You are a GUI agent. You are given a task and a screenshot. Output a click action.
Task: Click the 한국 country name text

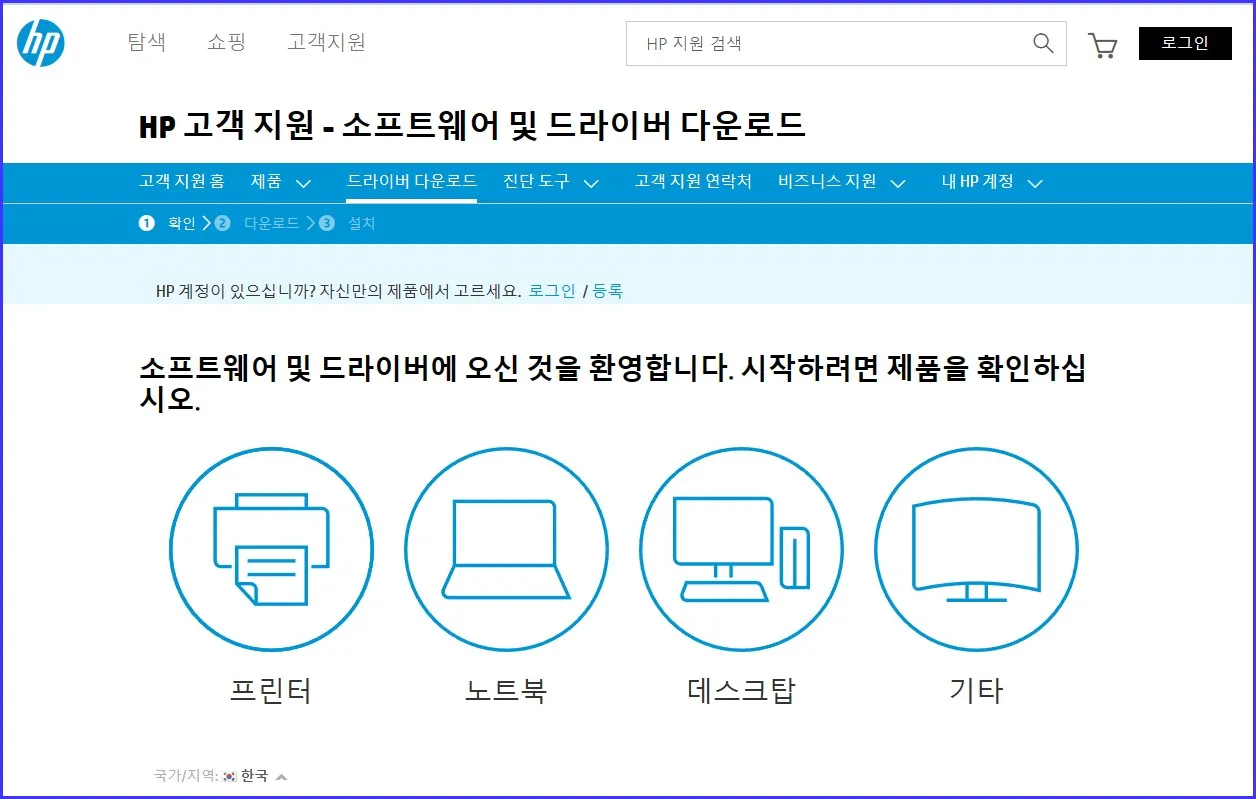click(254, 776)
